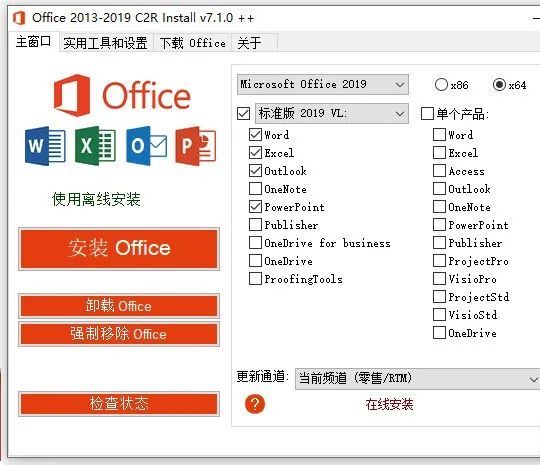Click the blue Outlook envelope icon

(147, 146)
